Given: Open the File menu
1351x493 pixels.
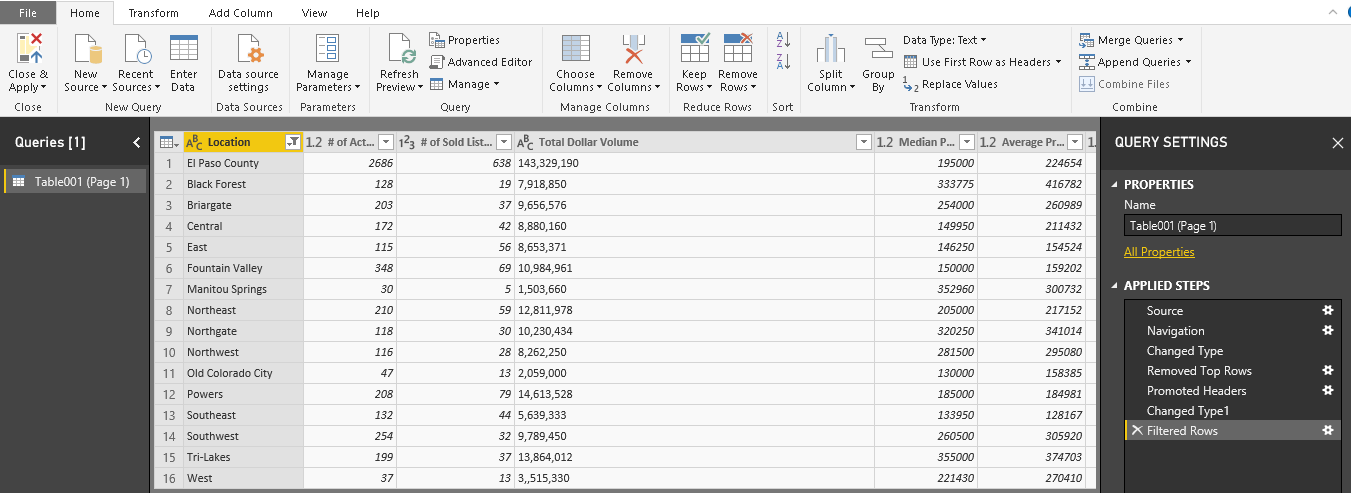Looking at the screenshot, I should (x=28, y=13).
